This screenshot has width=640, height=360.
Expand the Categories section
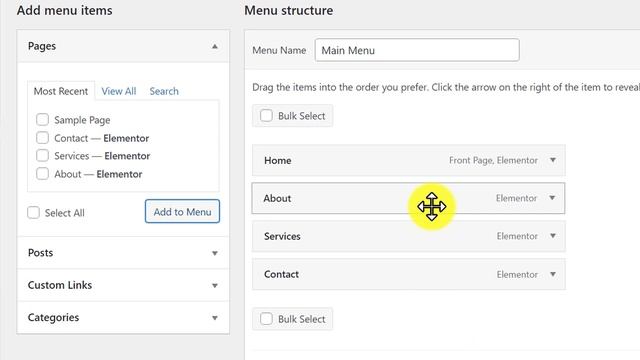point(123,317)
